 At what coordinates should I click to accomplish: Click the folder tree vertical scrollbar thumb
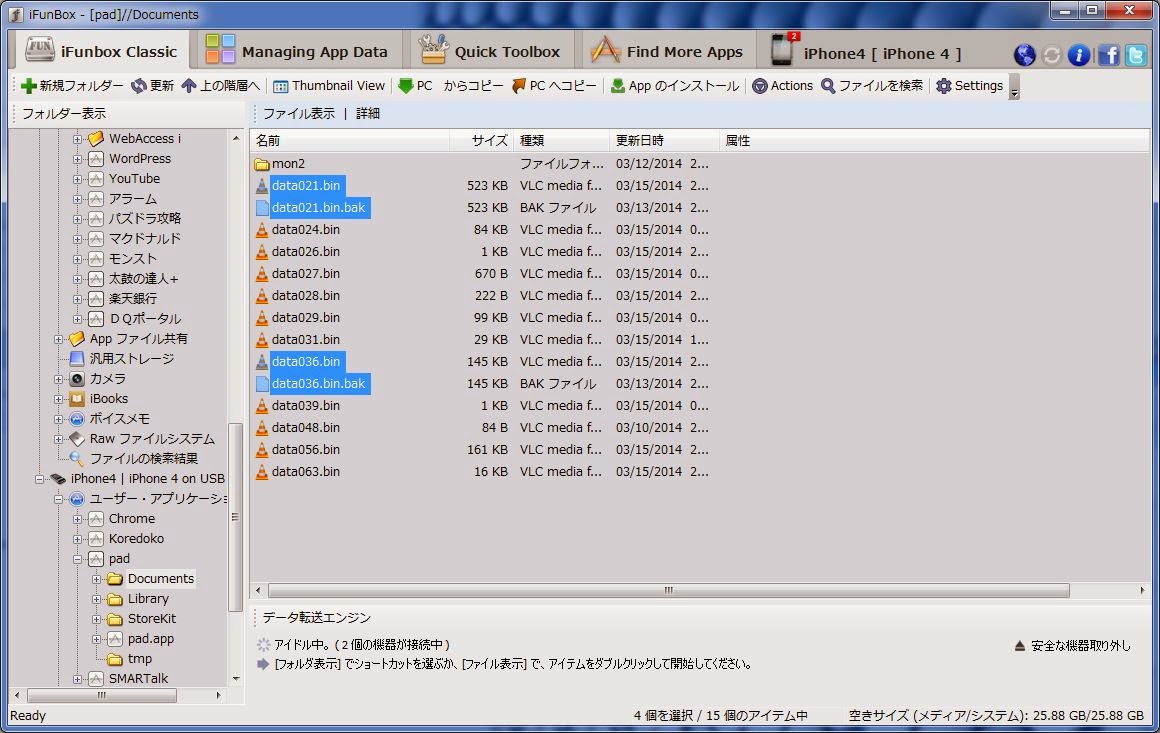coord(235,517)
